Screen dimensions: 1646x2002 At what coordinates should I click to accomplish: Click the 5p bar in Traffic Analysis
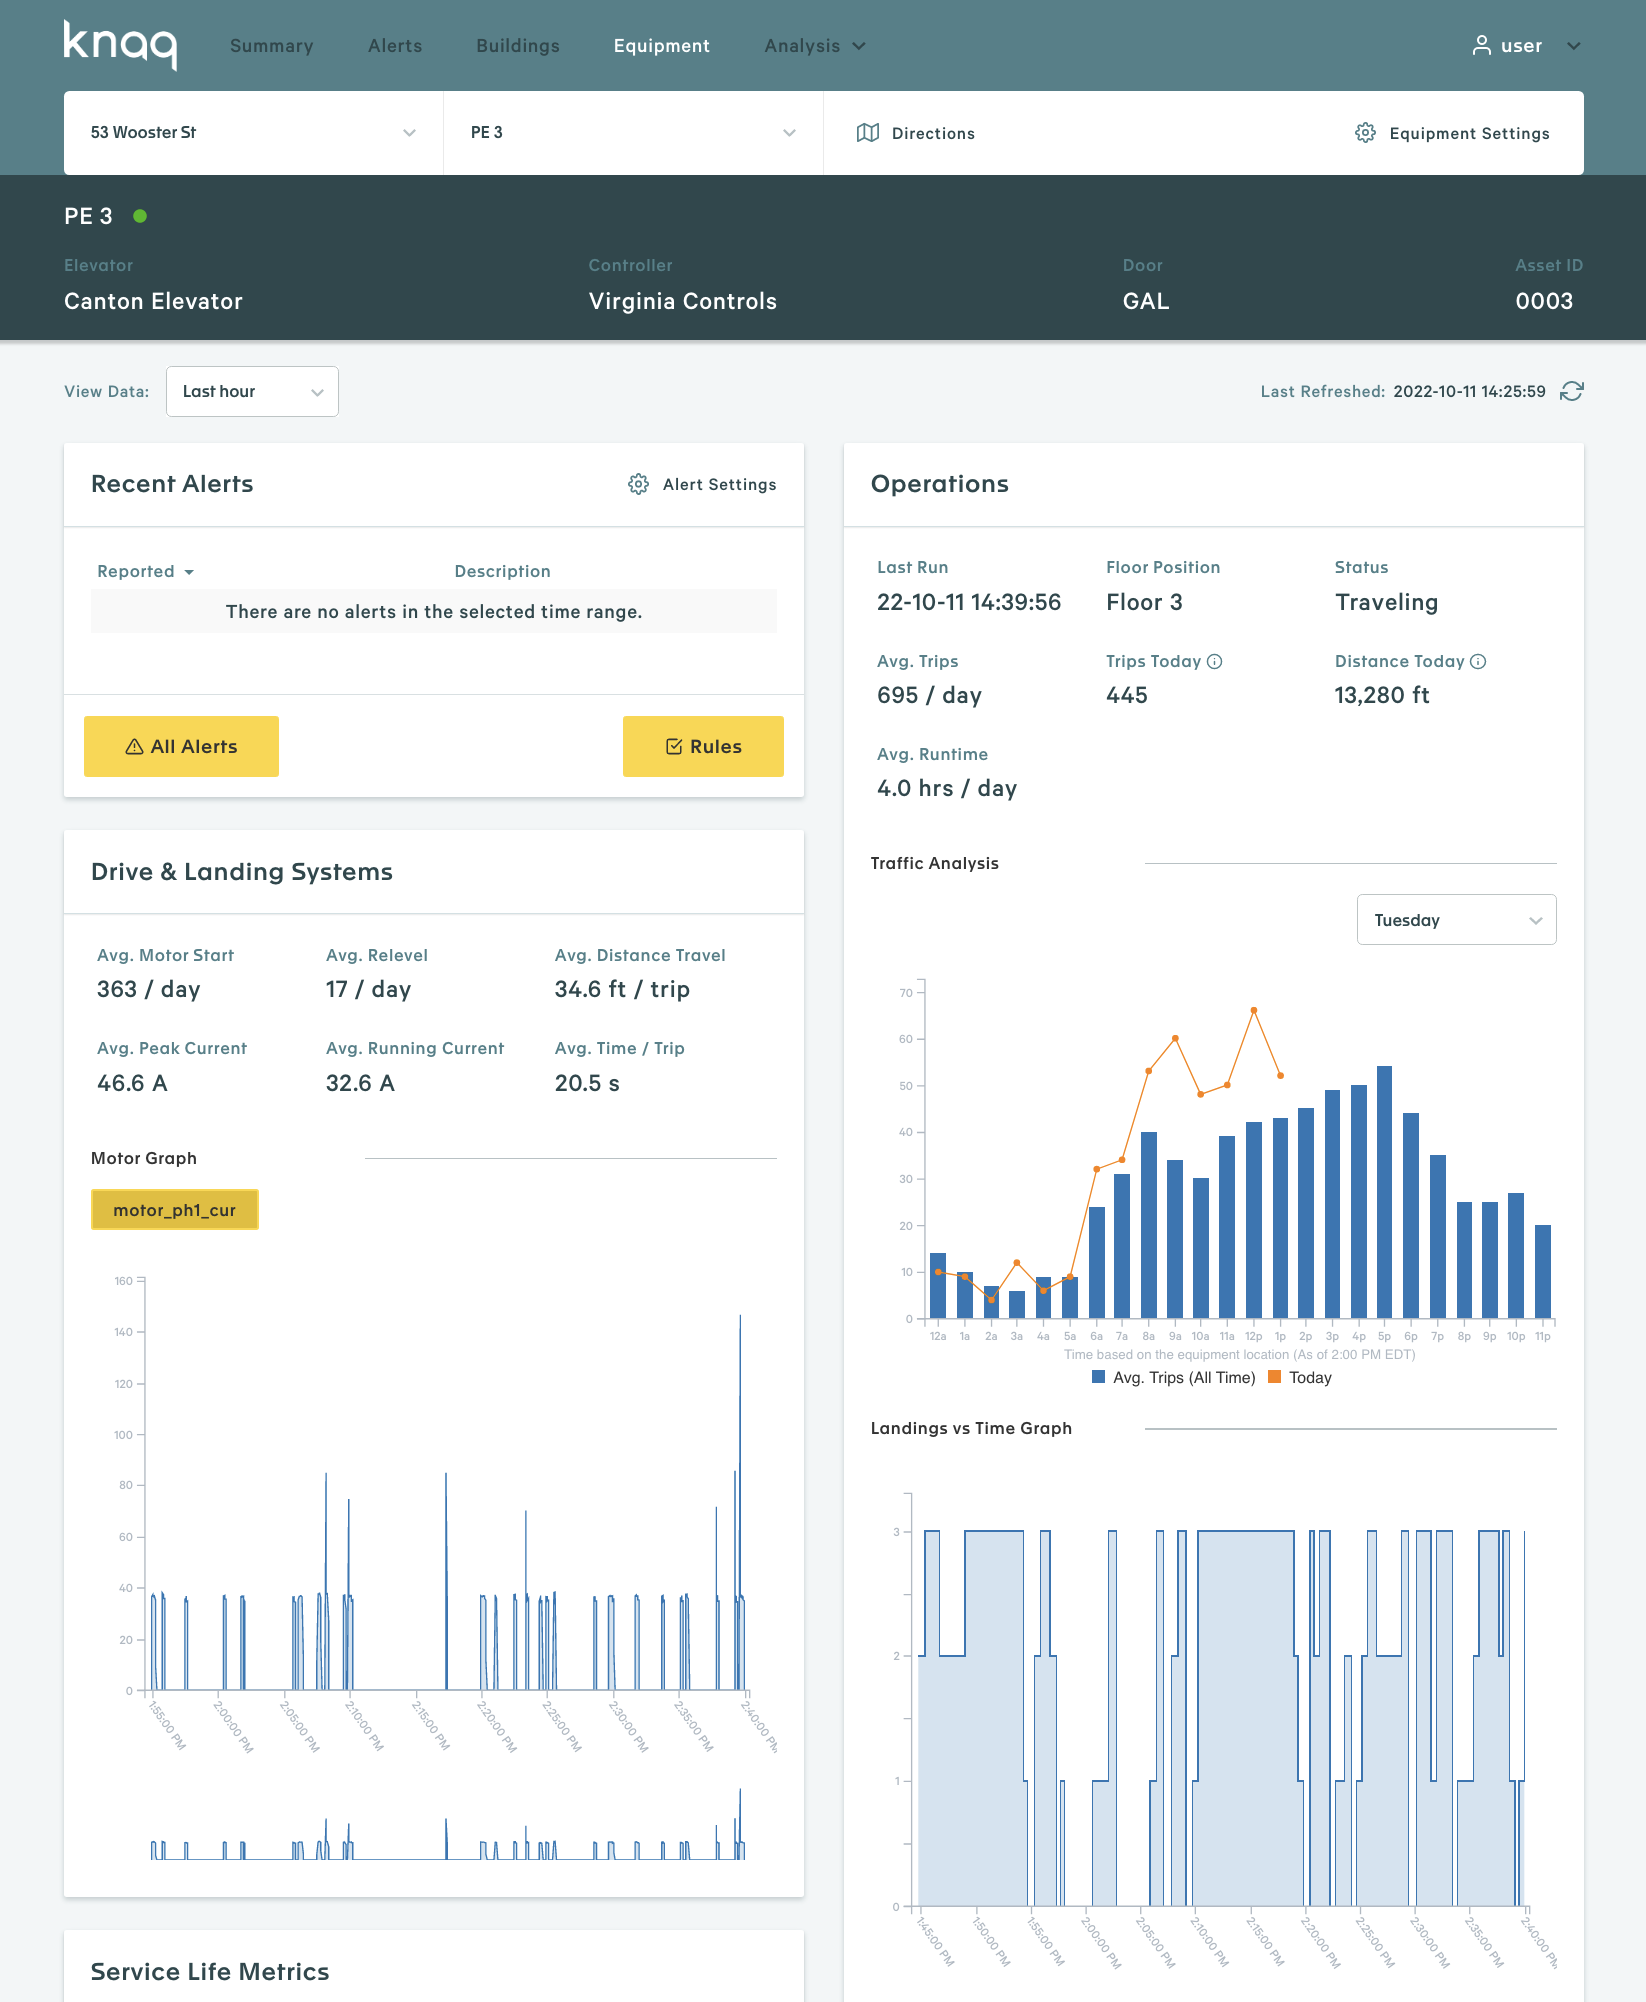coord(1384,1192)
